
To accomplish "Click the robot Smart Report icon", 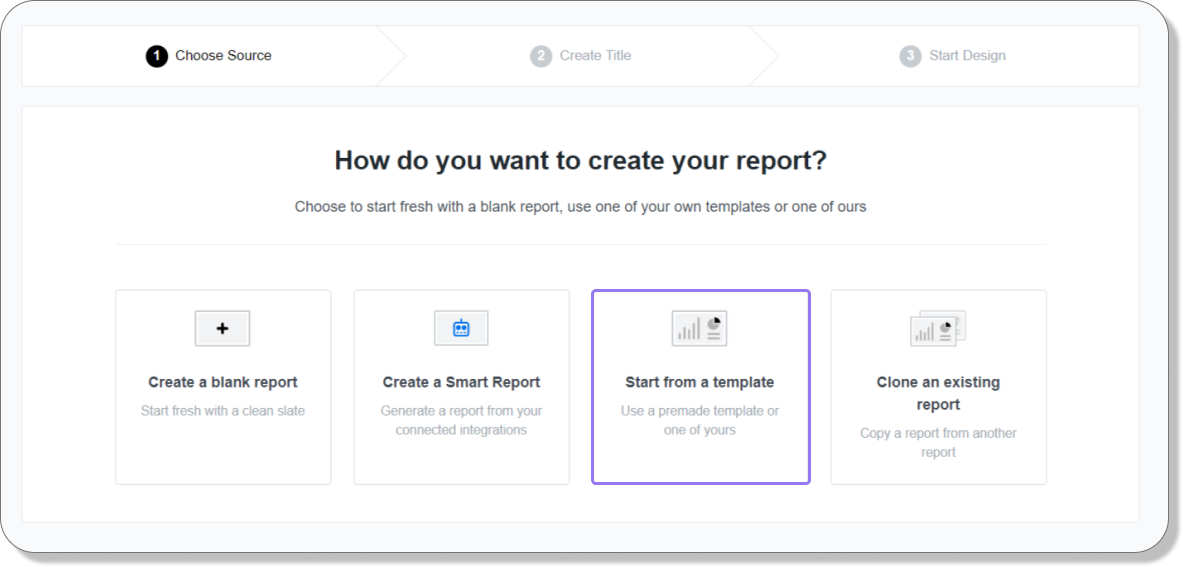I will pos(461,329).
